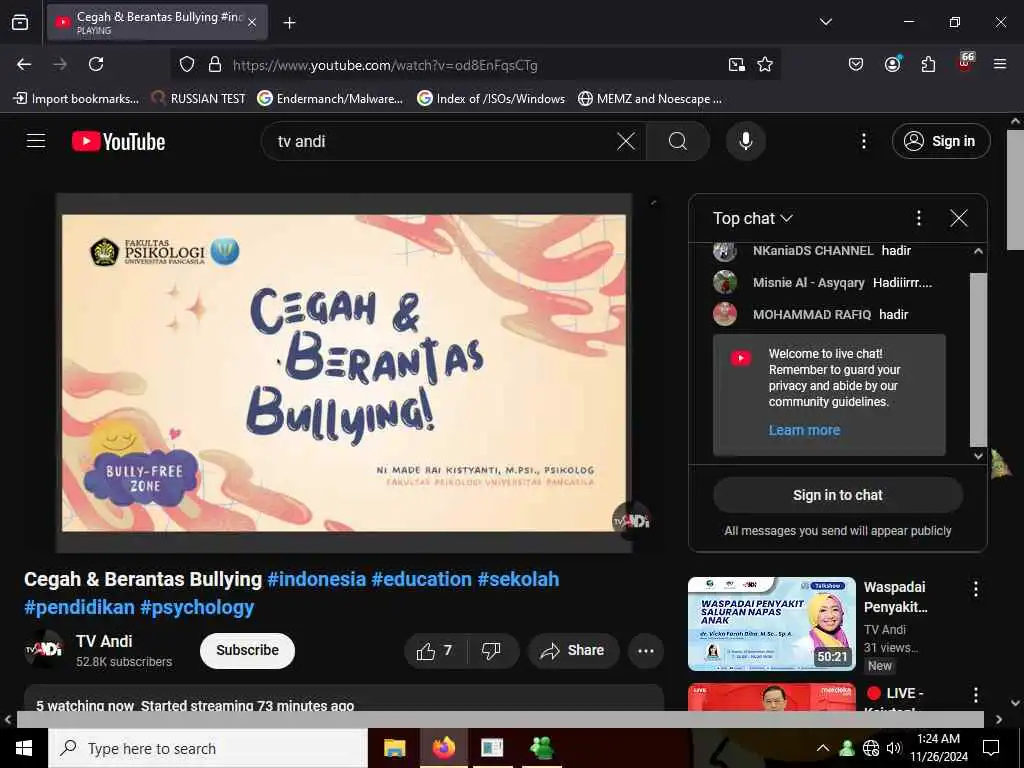Open the Firefox View icon

click(20, 22)
